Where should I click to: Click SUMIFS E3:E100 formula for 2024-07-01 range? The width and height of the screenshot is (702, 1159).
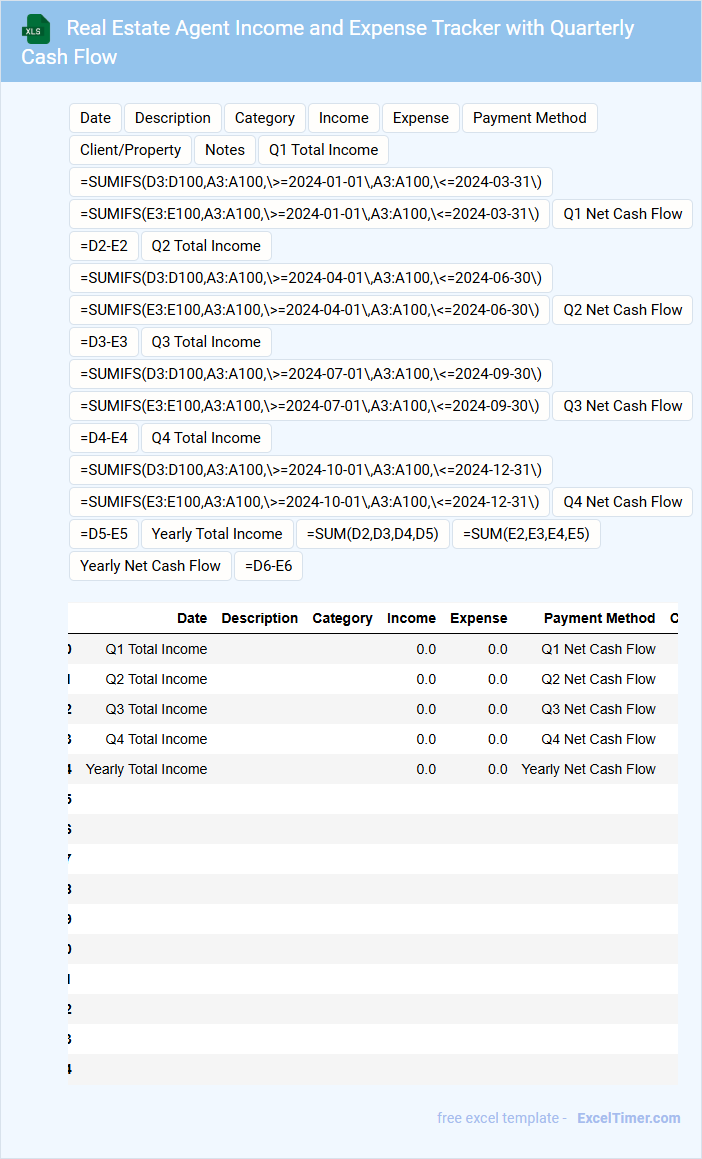click(310, 406)
